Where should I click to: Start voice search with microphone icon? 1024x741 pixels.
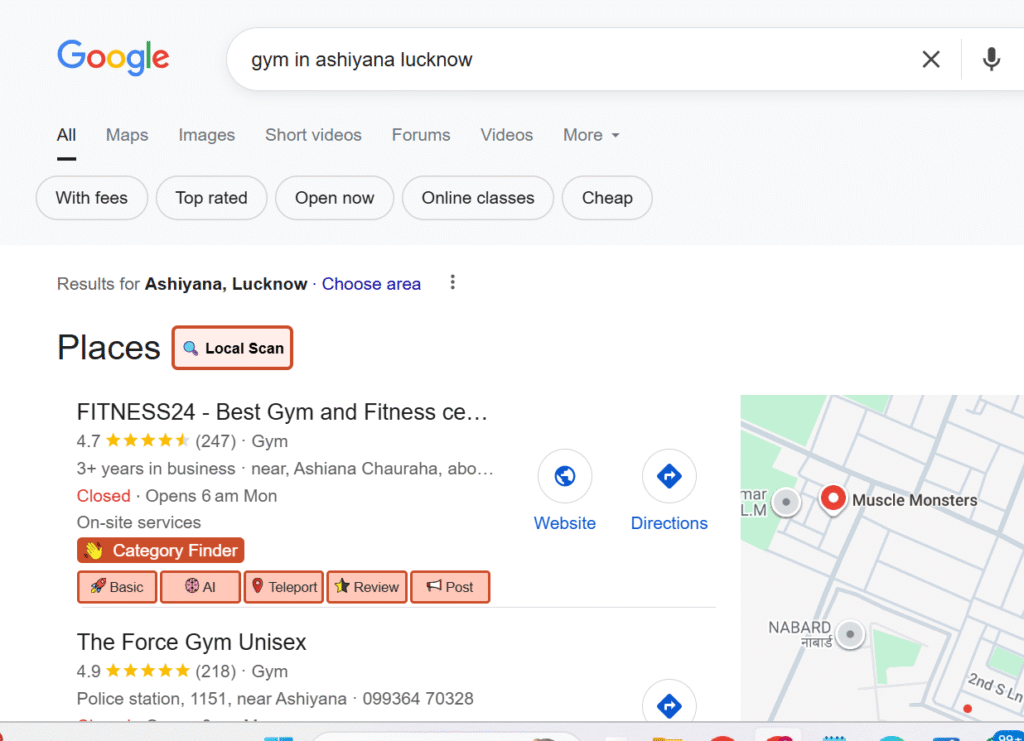coord(991,60)
